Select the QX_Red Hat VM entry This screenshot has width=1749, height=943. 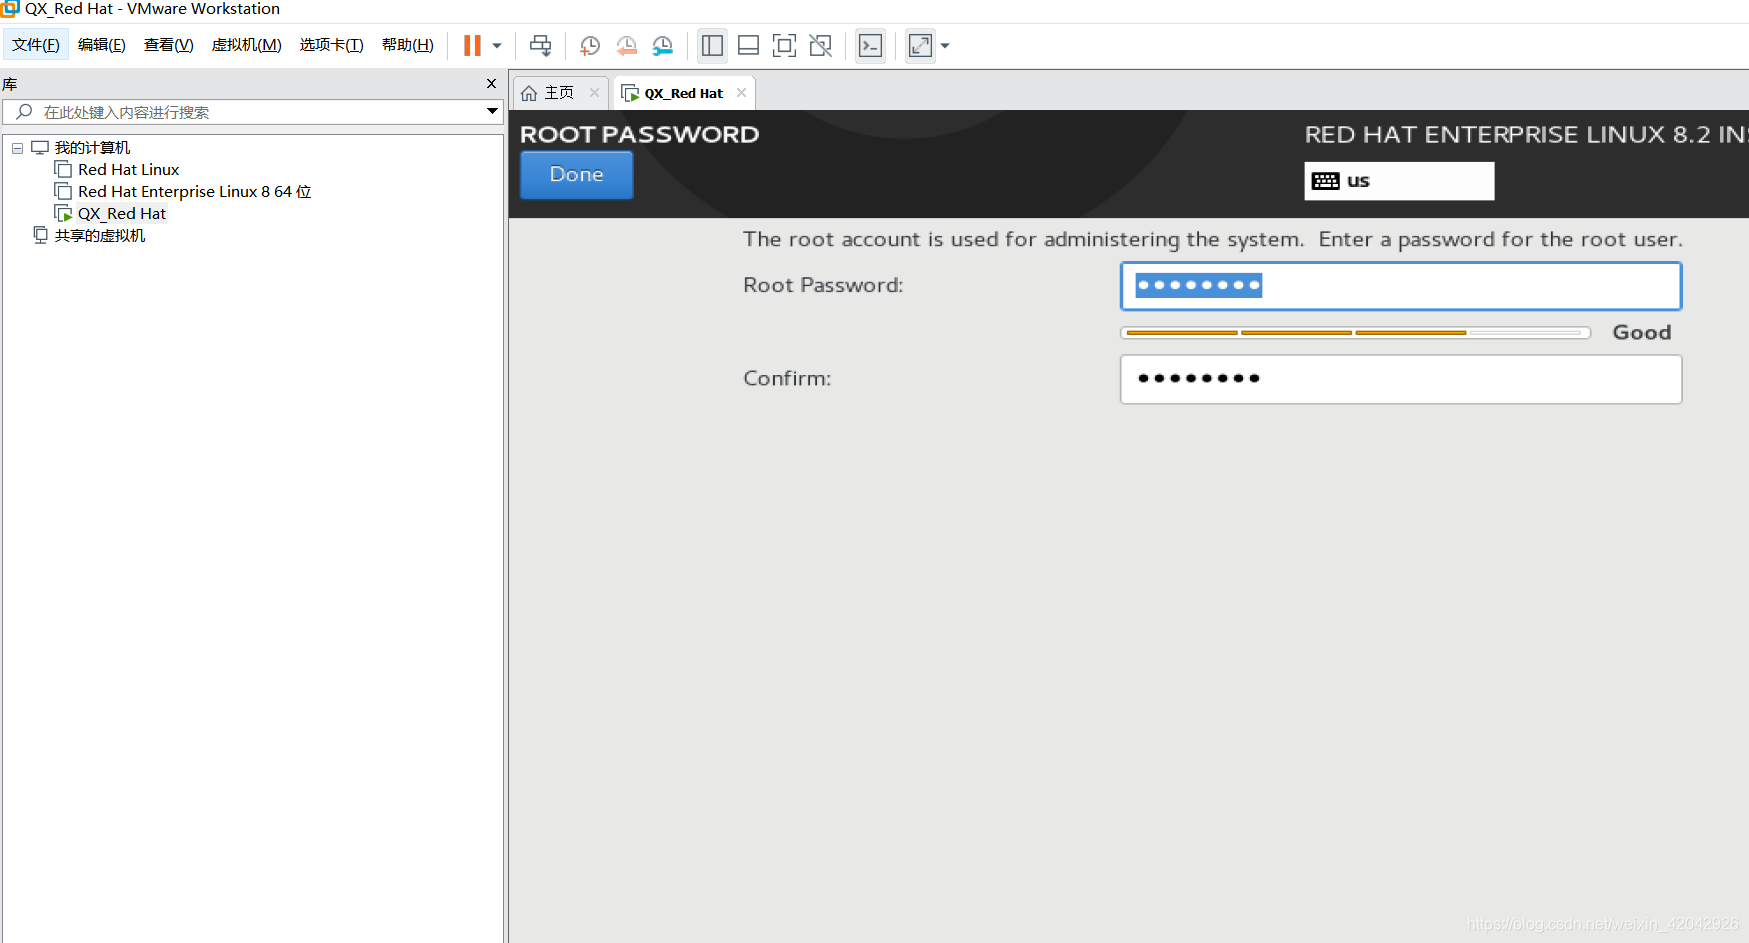tap(122, 214)
